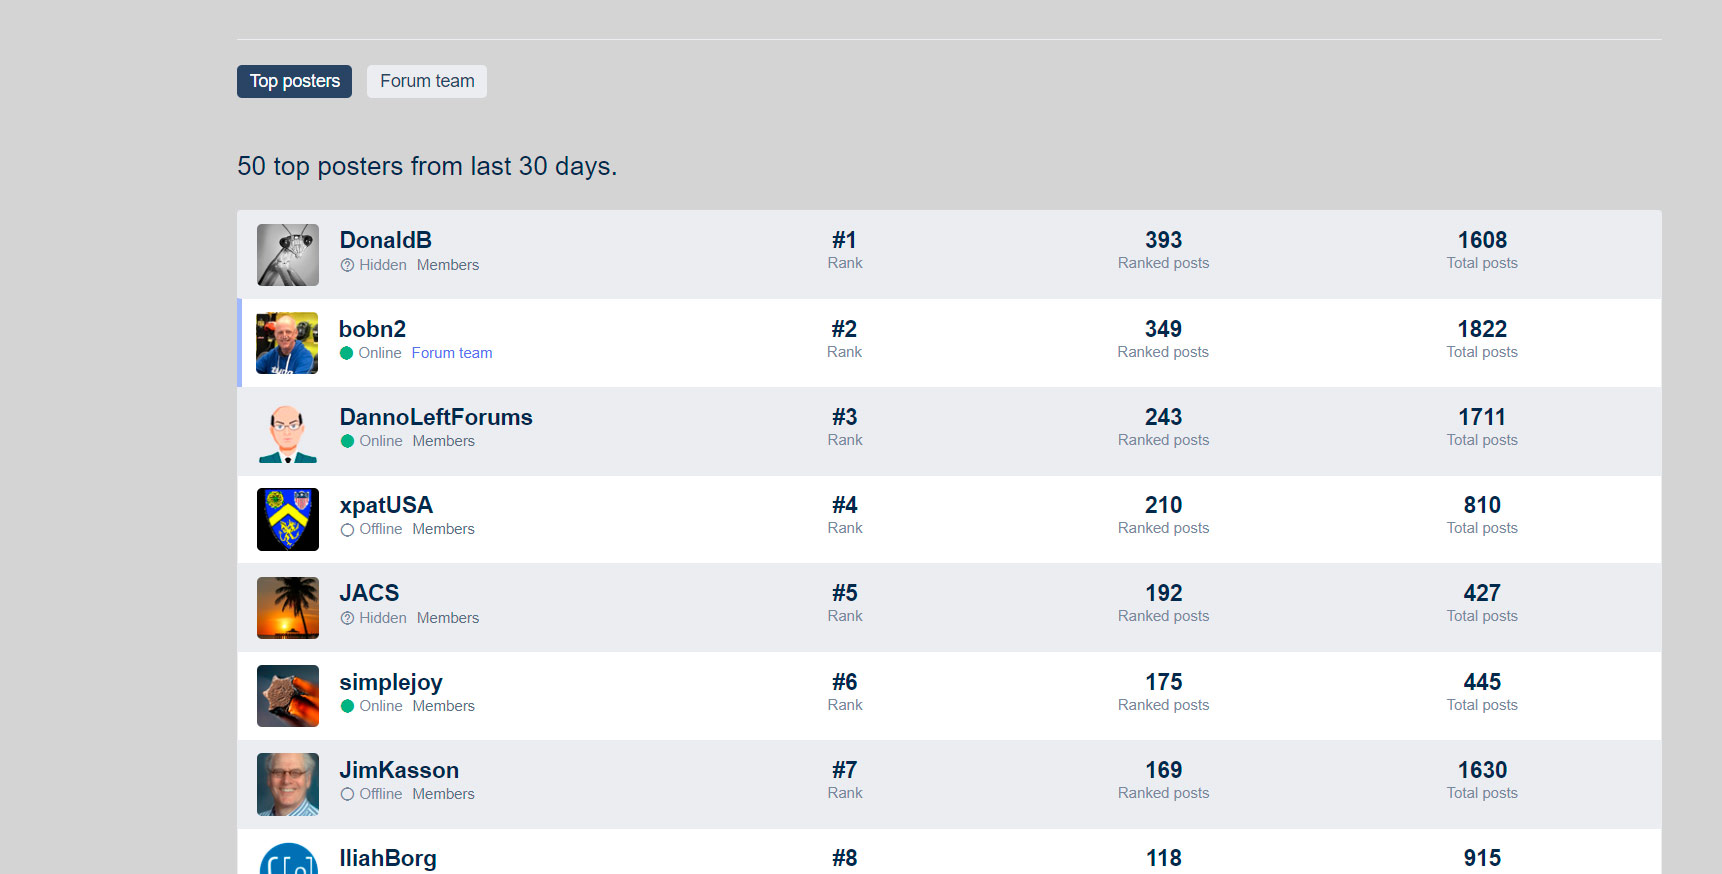Viewport: 1722px width, 874px height.
Task: Click Members label under JimKasson
Action: [444, 794]
